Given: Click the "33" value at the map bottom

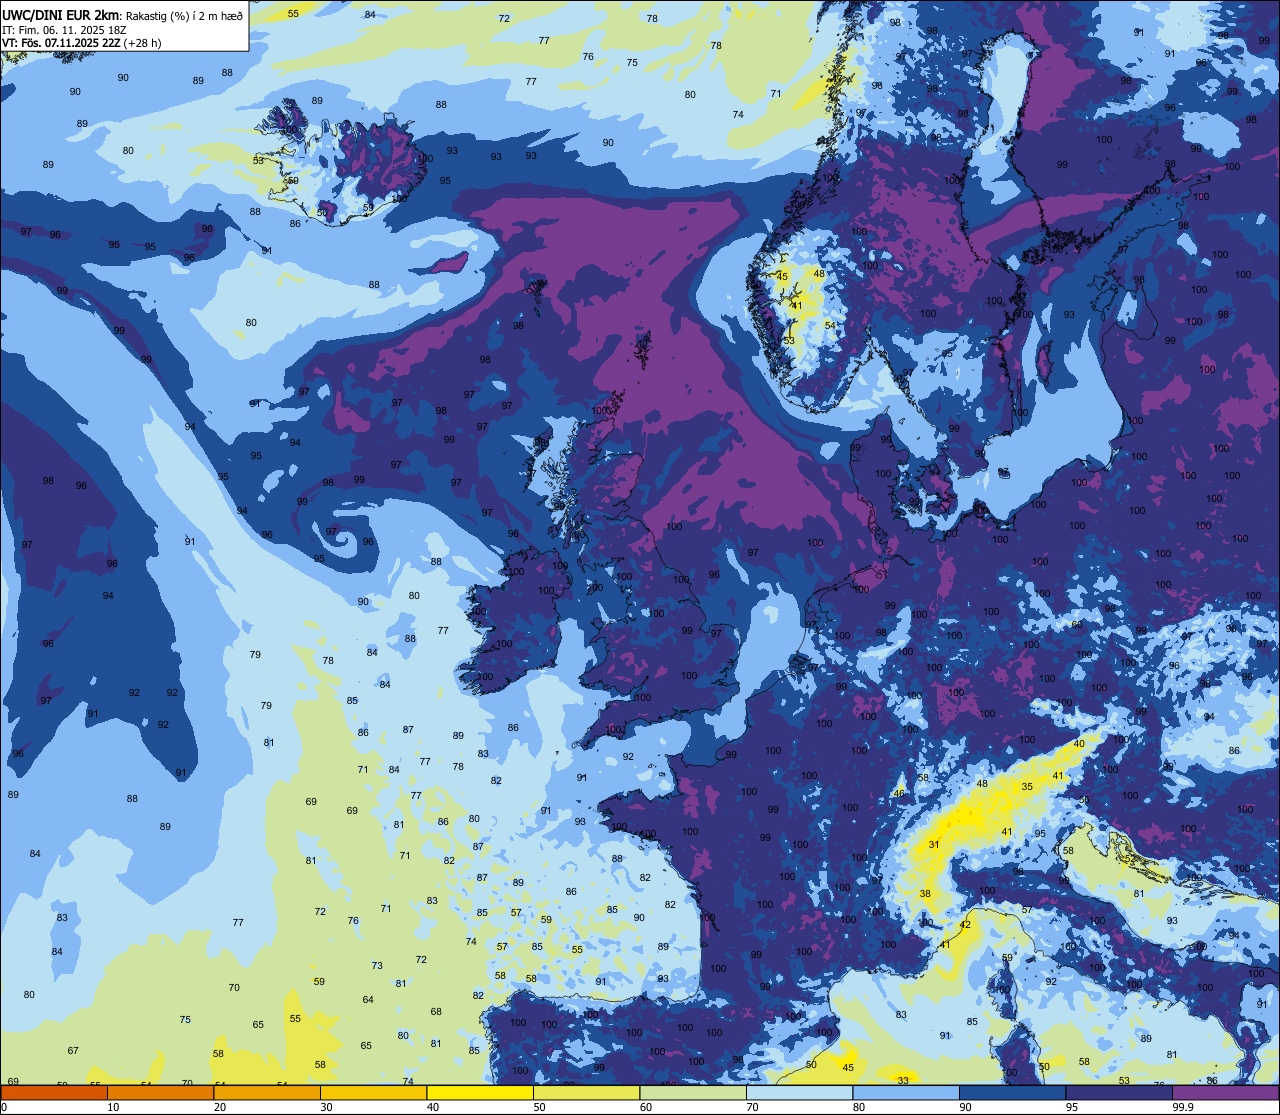Looking at the screenshot, I should pos(903,1080).
